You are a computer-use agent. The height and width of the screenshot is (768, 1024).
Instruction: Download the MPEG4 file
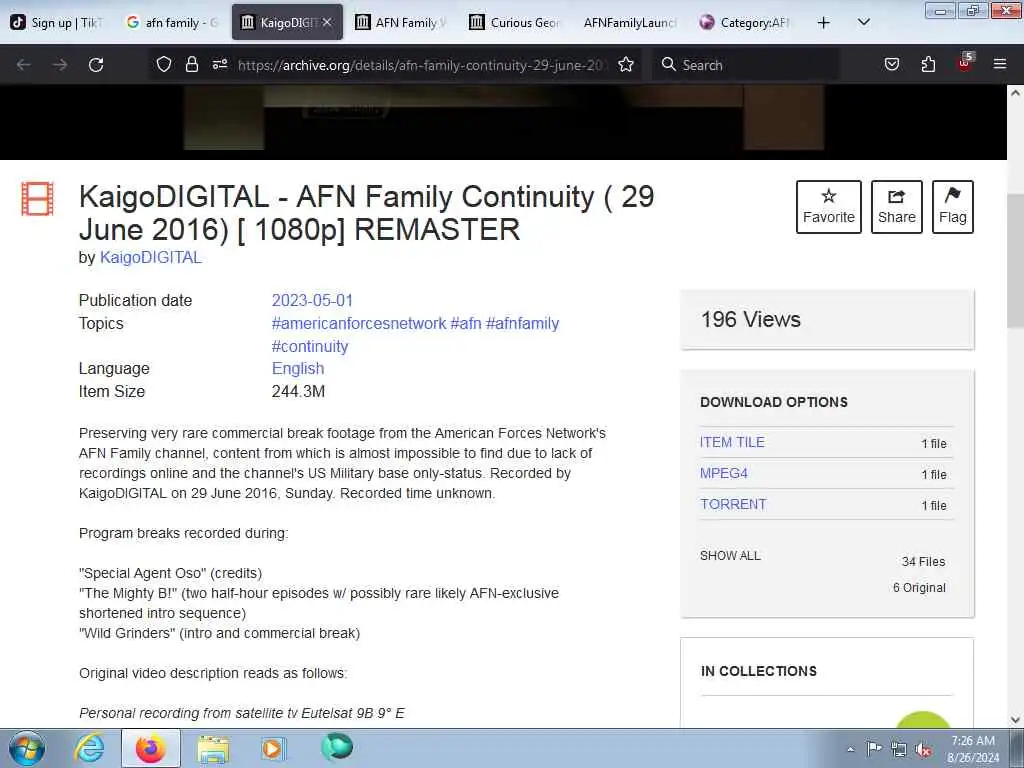pyautogui.click(x=724, y=473)
